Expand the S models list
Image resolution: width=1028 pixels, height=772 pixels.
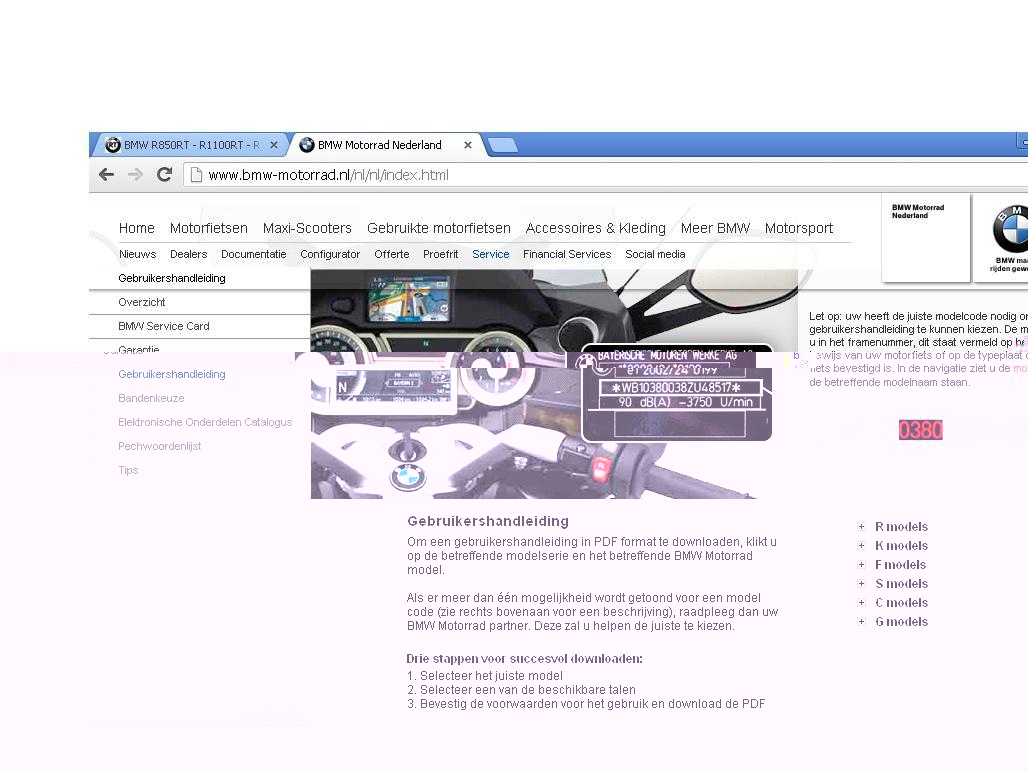[x=900, y=584]
